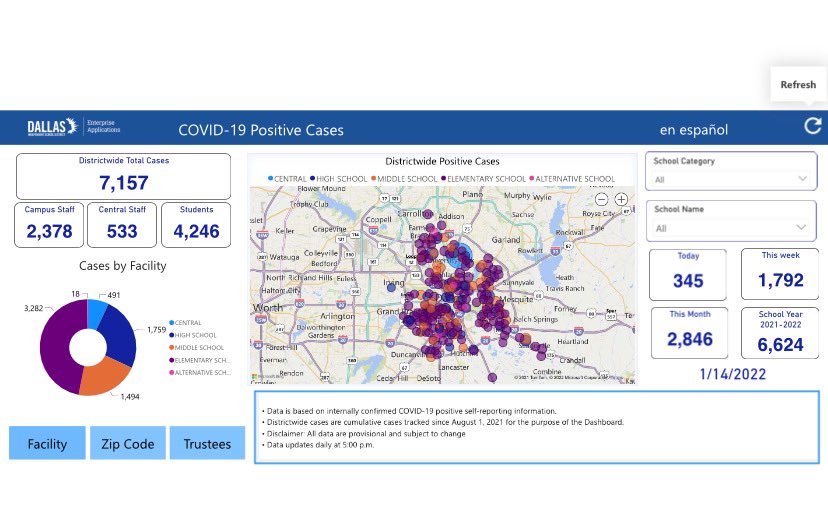
Task: Click ELEMENTARY SCH... in the donut chart legend
Action: coord(200,360)
